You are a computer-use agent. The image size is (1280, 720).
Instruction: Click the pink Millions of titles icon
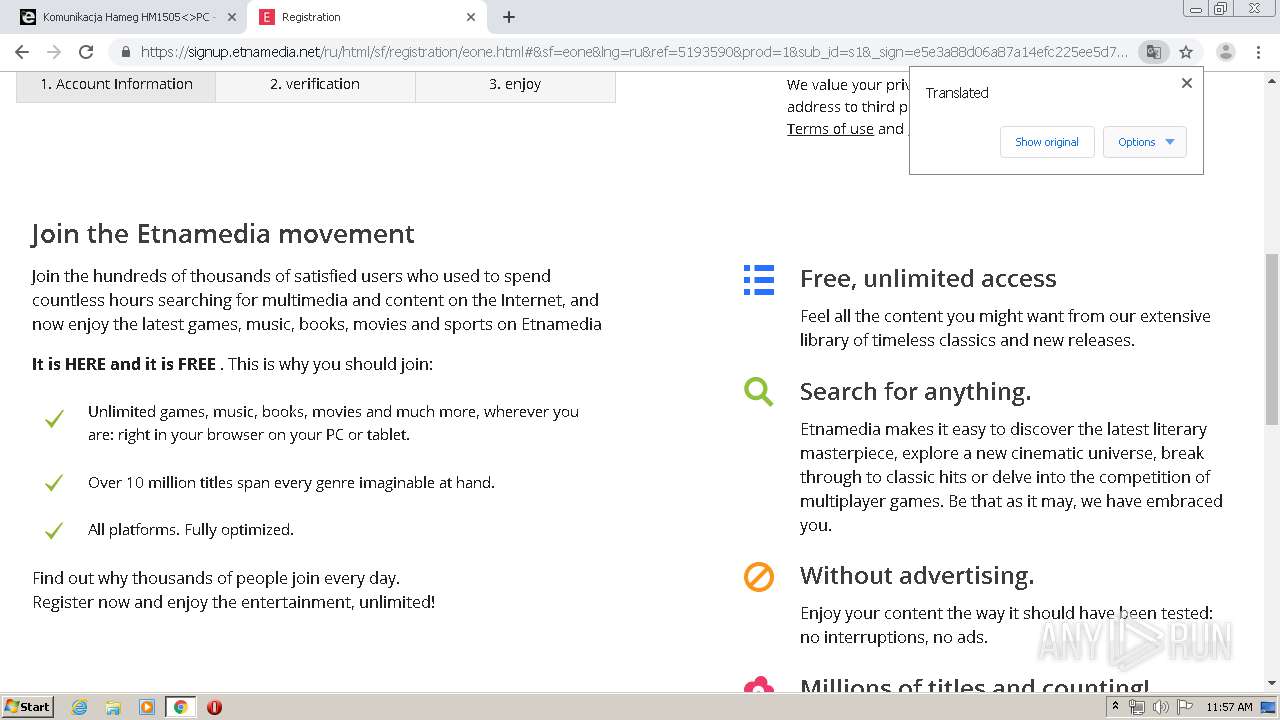coord(759,685)
